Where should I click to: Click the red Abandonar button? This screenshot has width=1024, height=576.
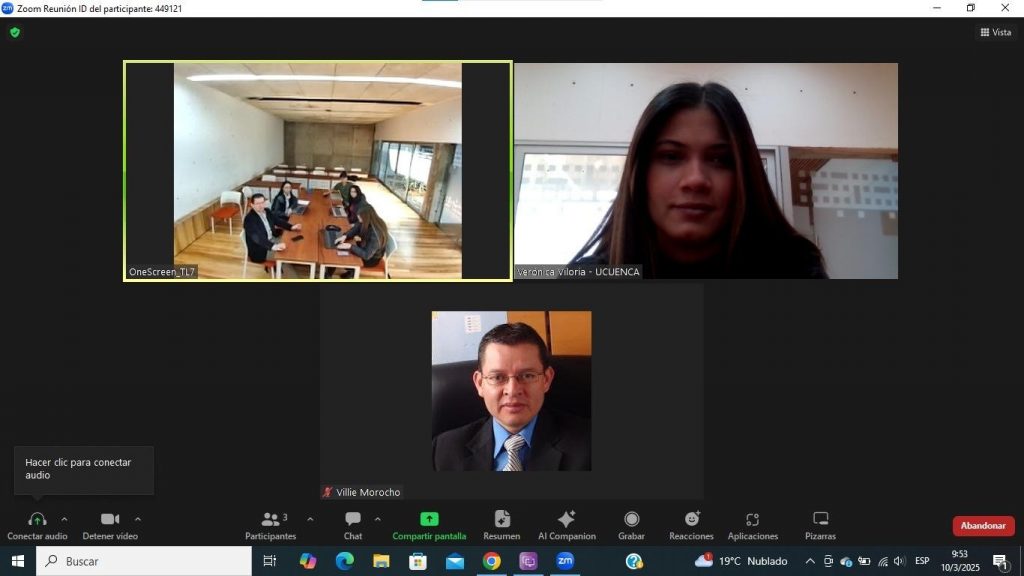983,526
